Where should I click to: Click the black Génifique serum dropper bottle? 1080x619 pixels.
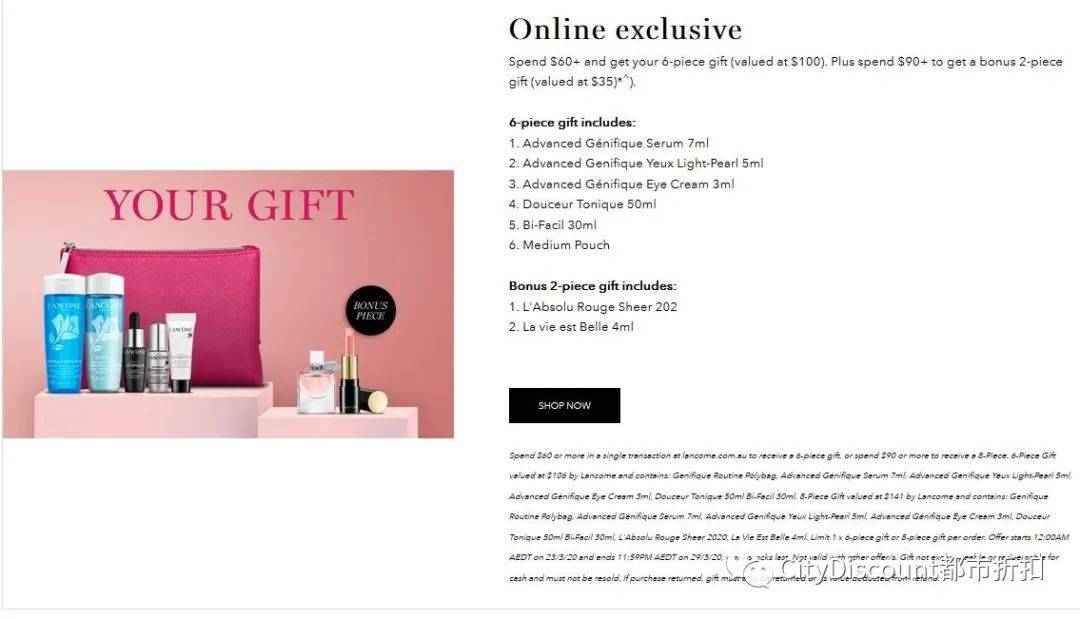click(134, 353)
